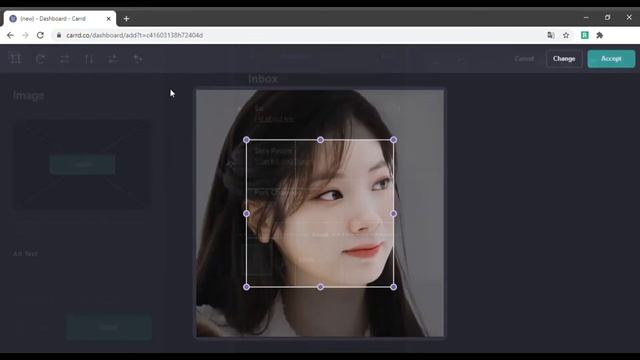The image size is (640, 360).
Task: Click the middle-right crop handle
Action: 393,213
